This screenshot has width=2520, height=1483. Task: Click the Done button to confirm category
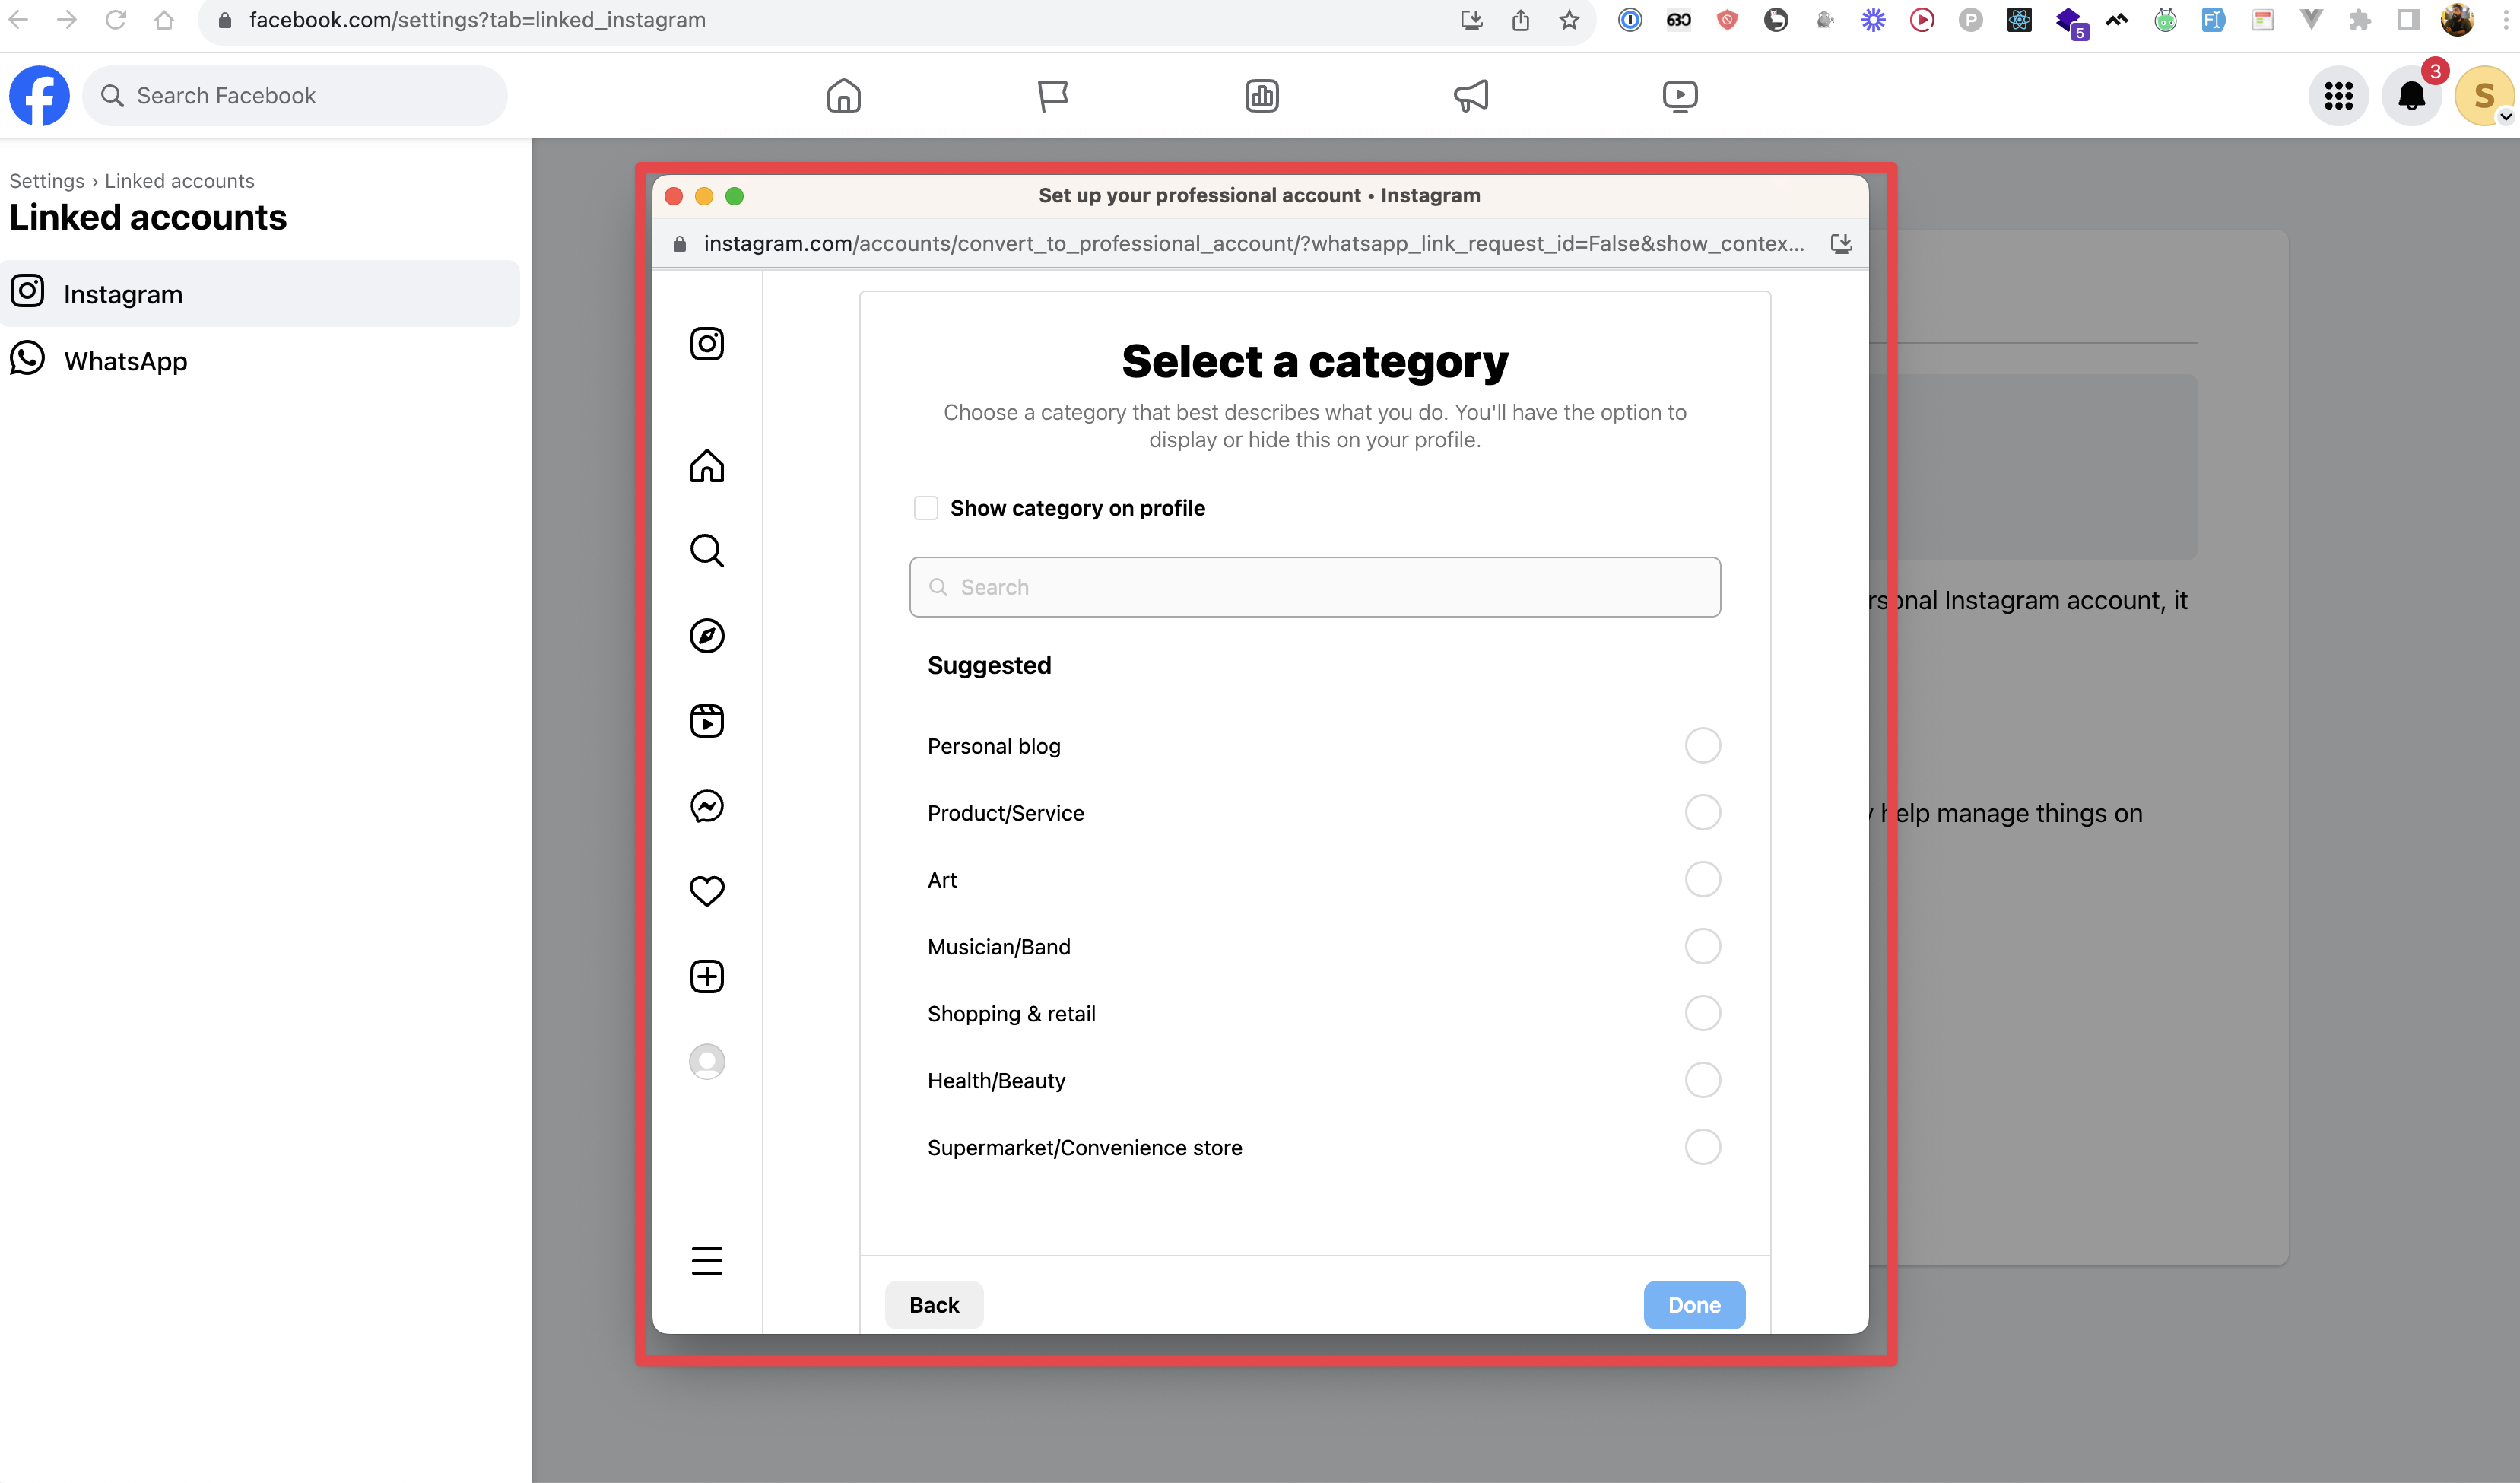[1694, 1305]
